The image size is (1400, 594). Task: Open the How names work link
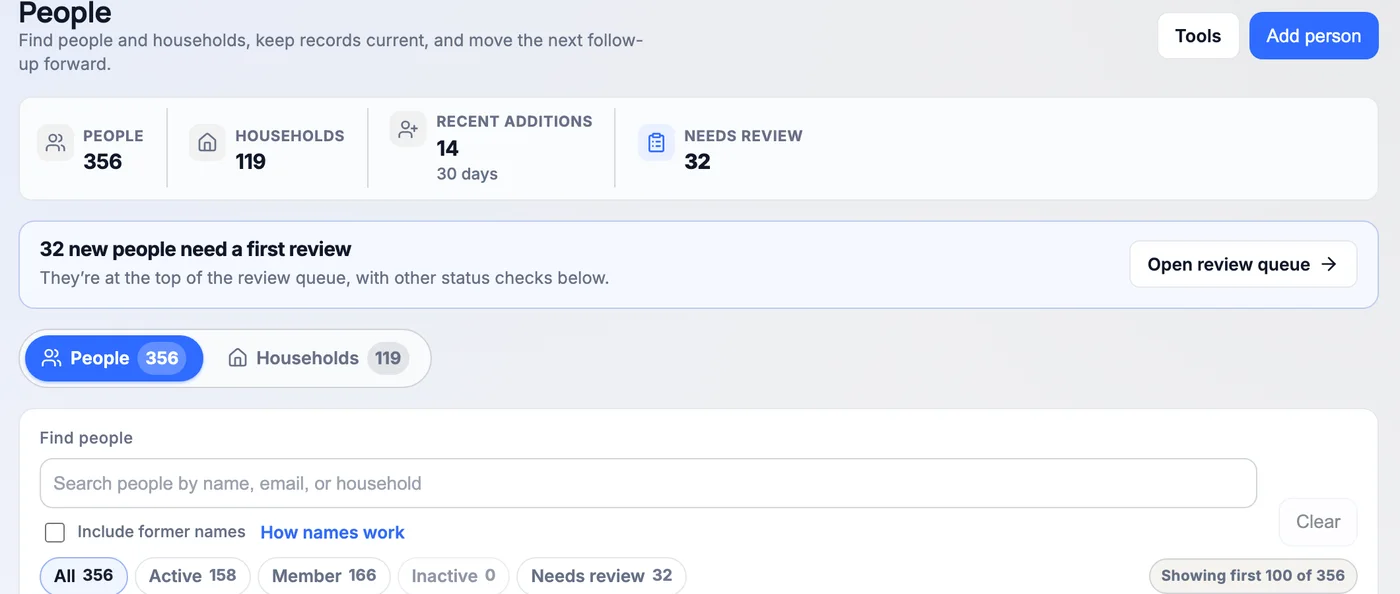[x=332, y=532]
